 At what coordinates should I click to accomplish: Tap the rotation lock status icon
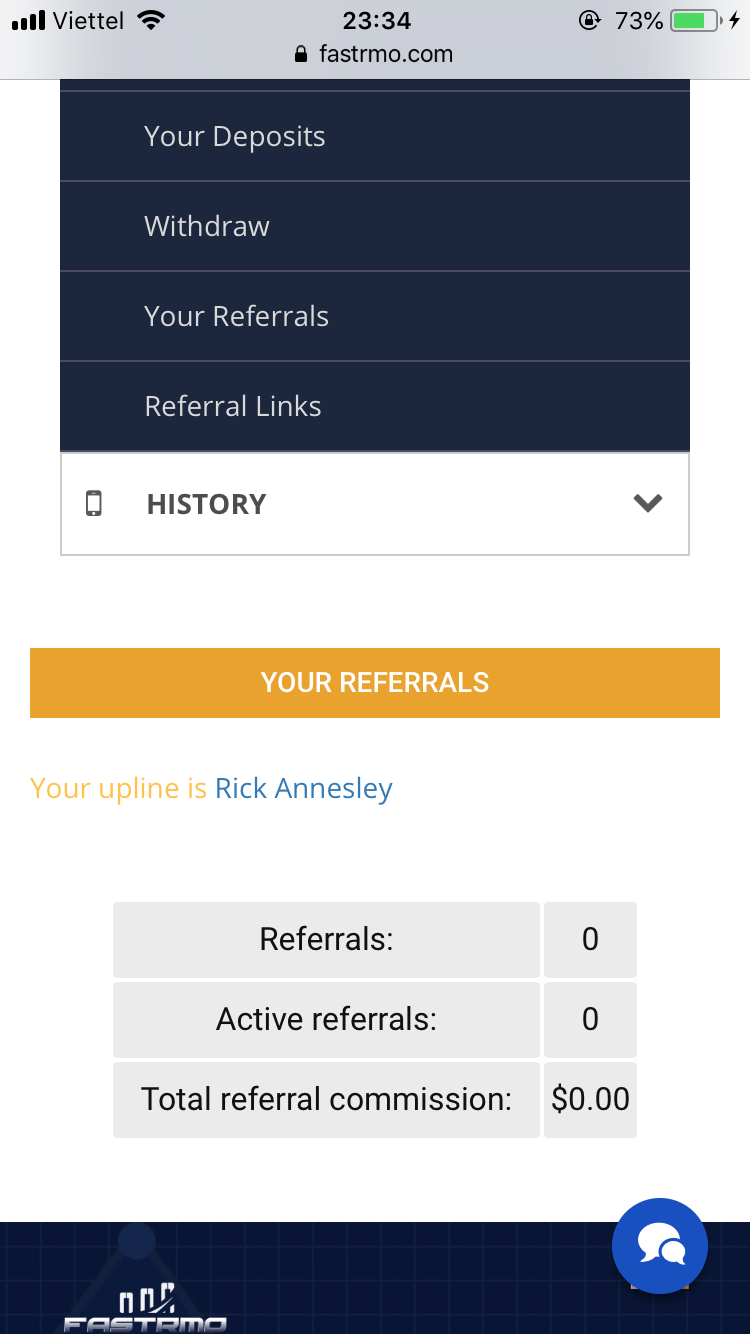(590, 21)
